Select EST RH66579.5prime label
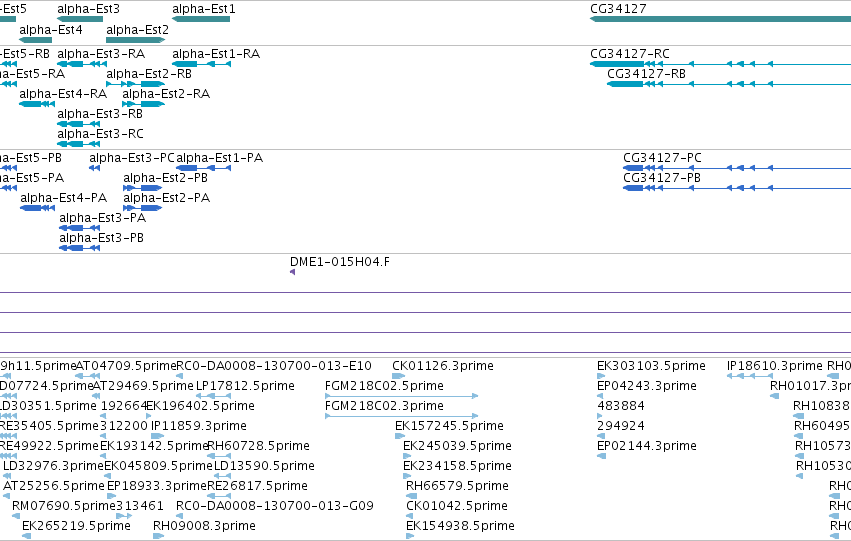The width and height of the screenshot is (851, 541). click(457, 487)
